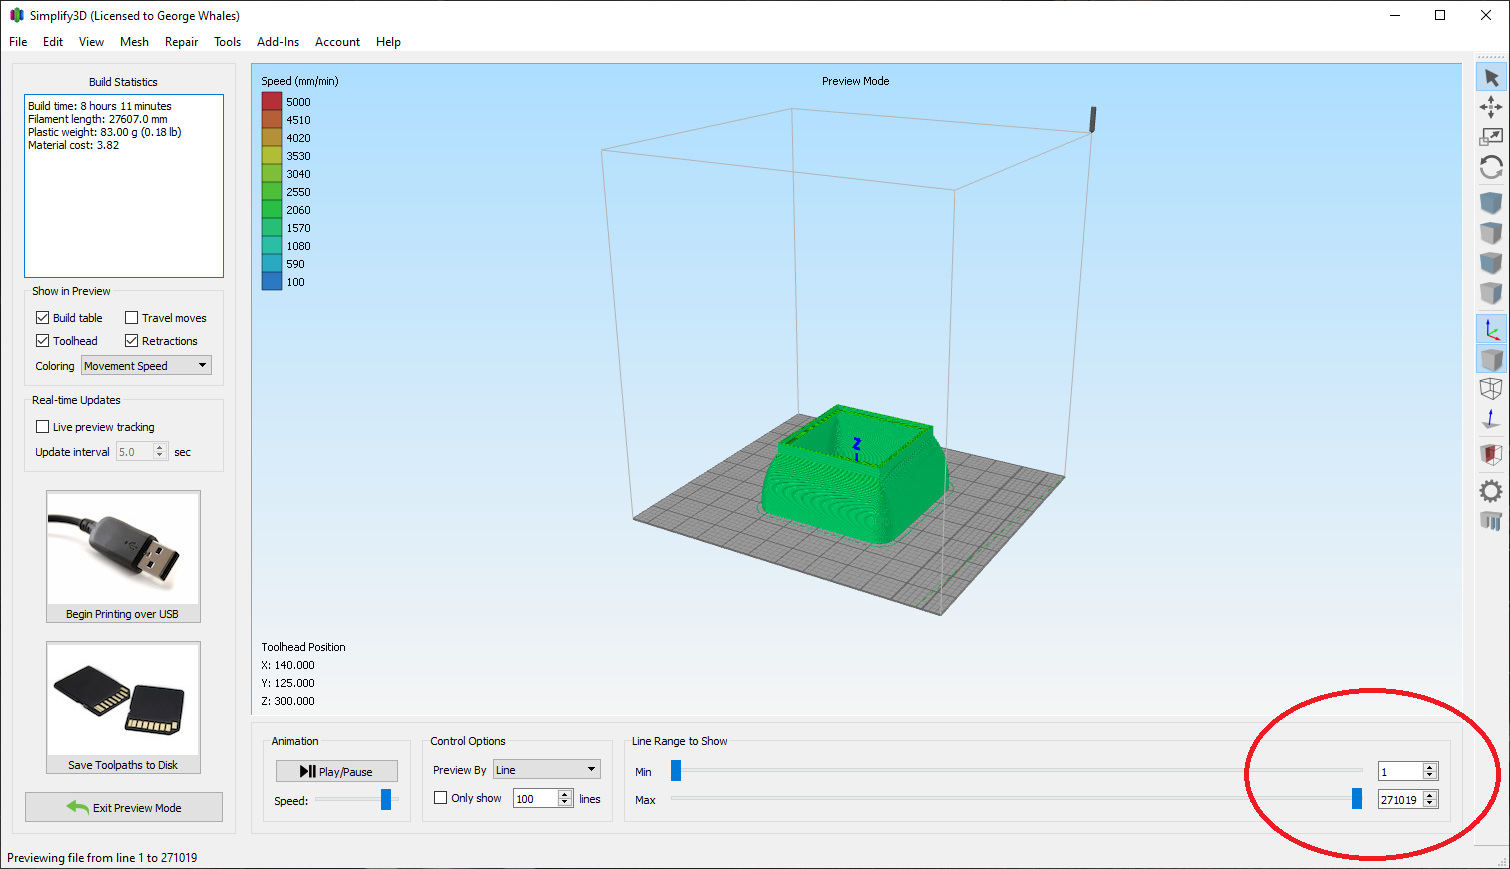This screenshot has height=869, width=1510.
Task: Toggle the Toolhead checkbox
Action: click(x=42, y=340)
